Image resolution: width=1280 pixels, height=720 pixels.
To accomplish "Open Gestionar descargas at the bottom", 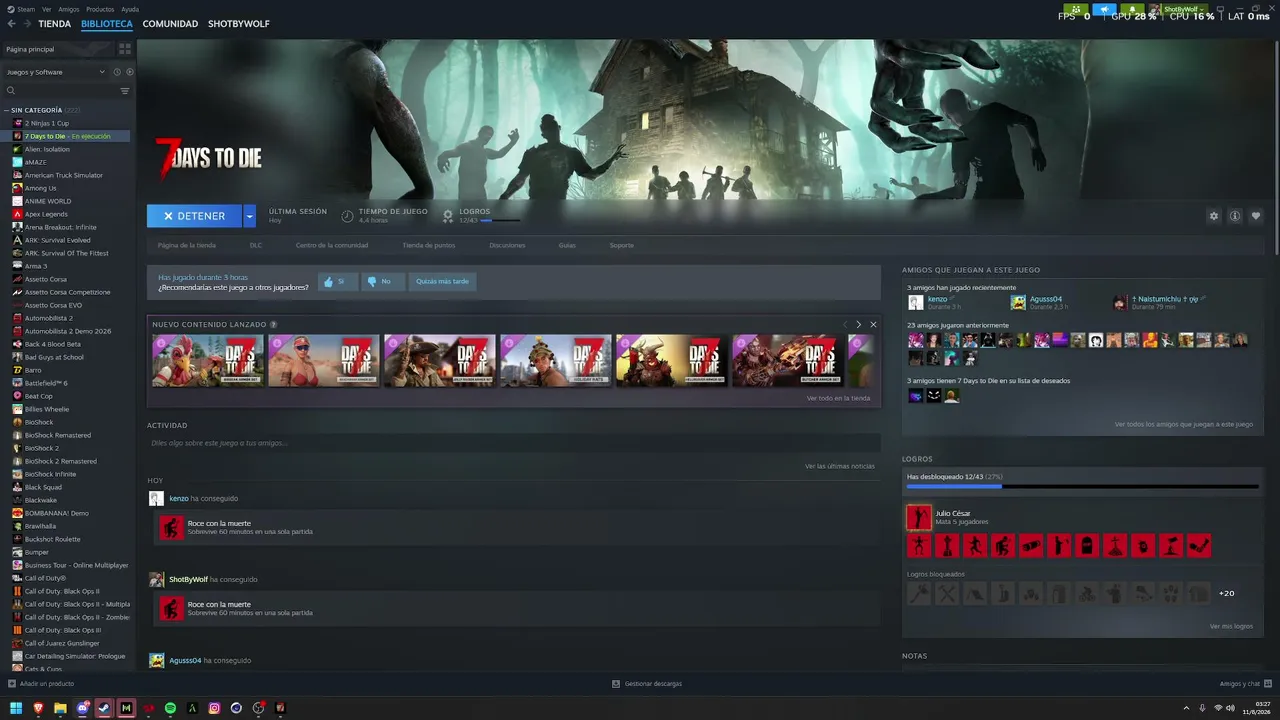I will pyautogui.click(x=647, y=684).
